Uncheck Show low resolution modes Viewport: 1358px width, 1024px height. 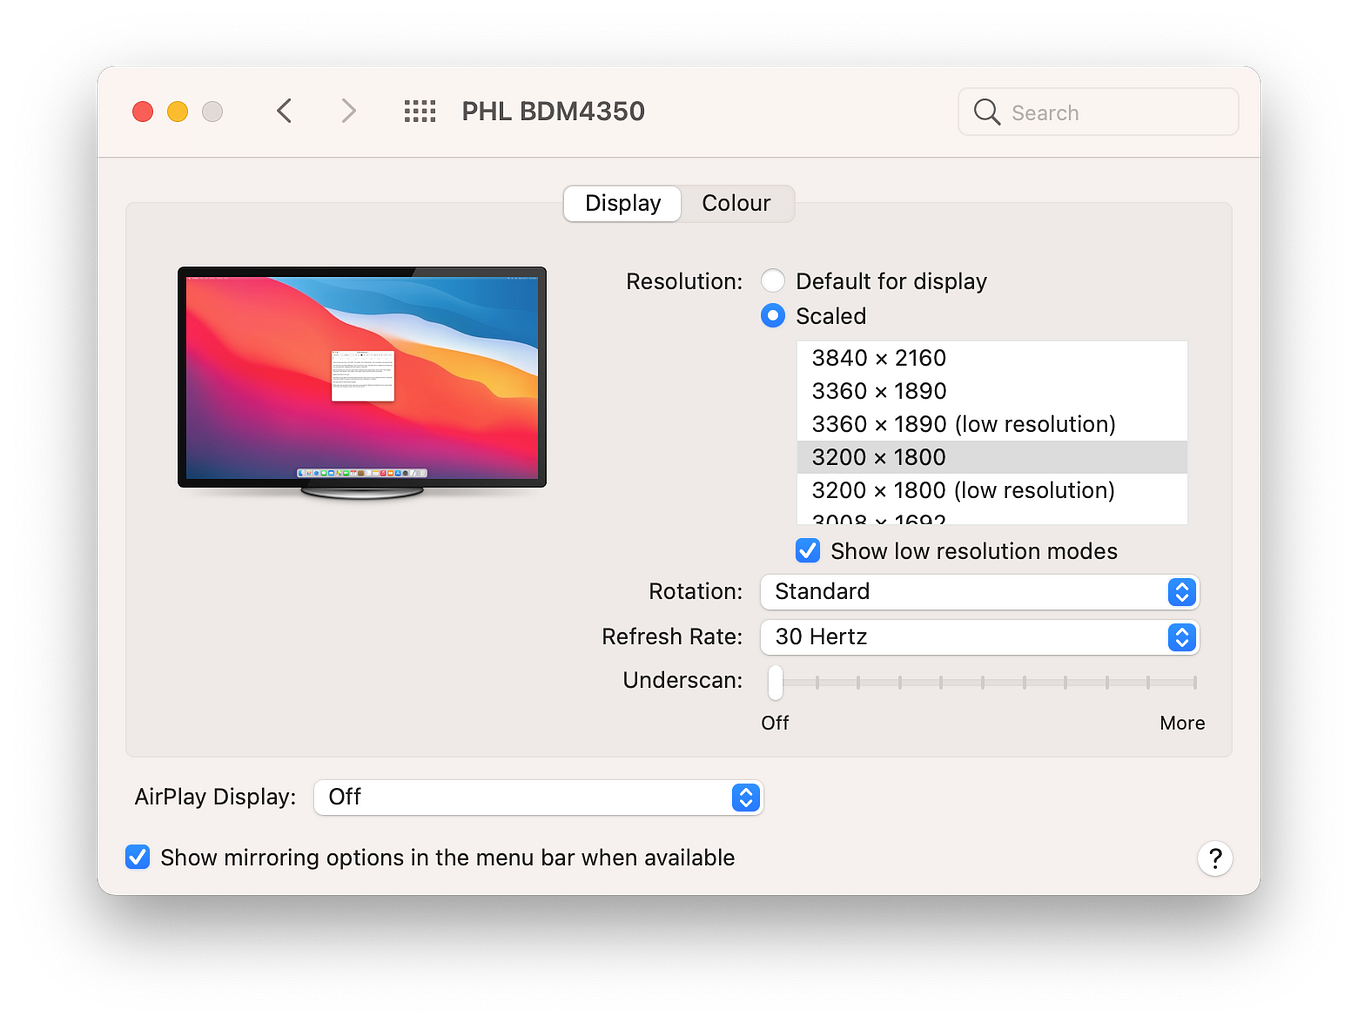(807, 551)
